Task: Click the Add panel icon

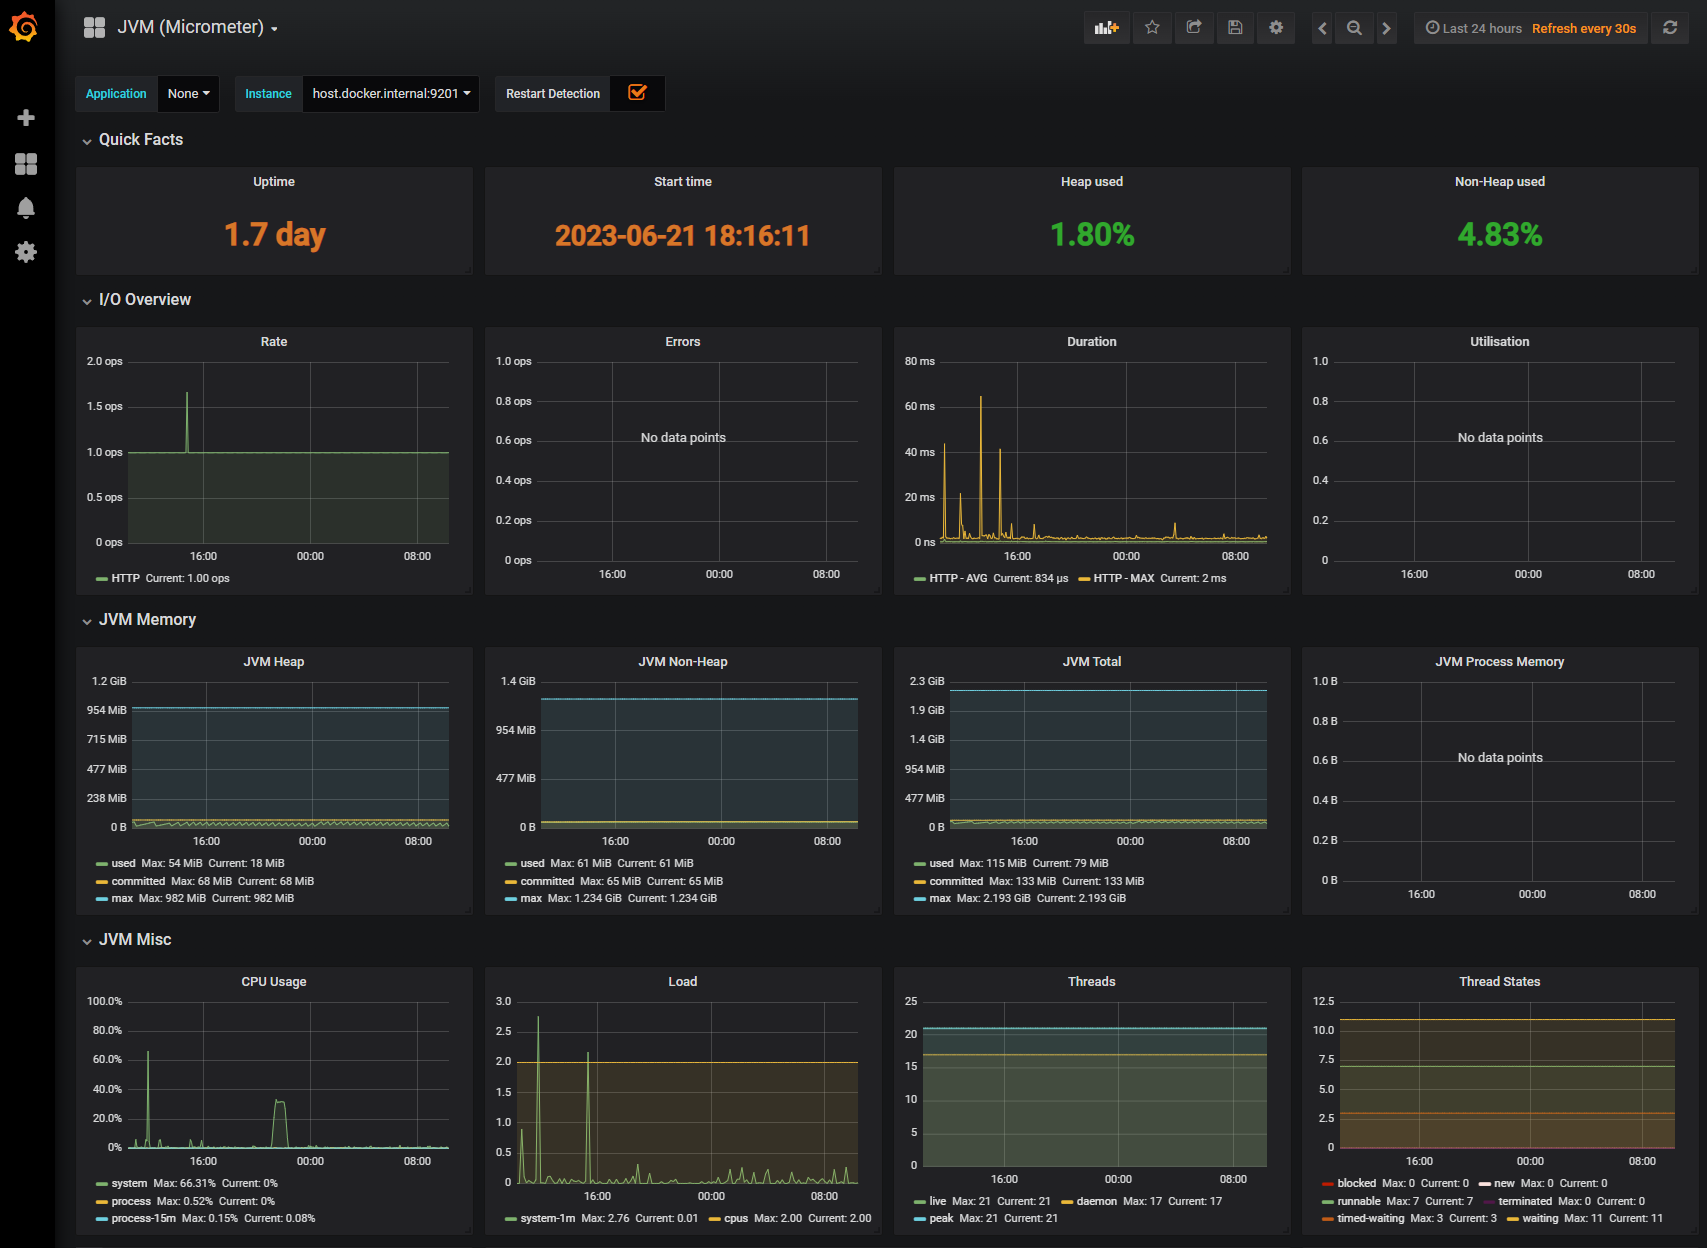Action: tap(1107, 28)
